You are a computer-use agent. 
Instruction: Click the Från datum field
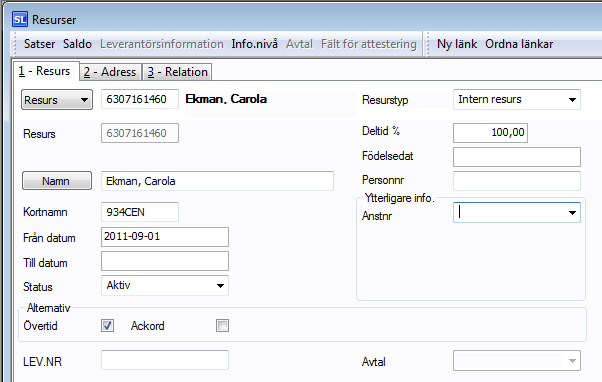point(165,237)
